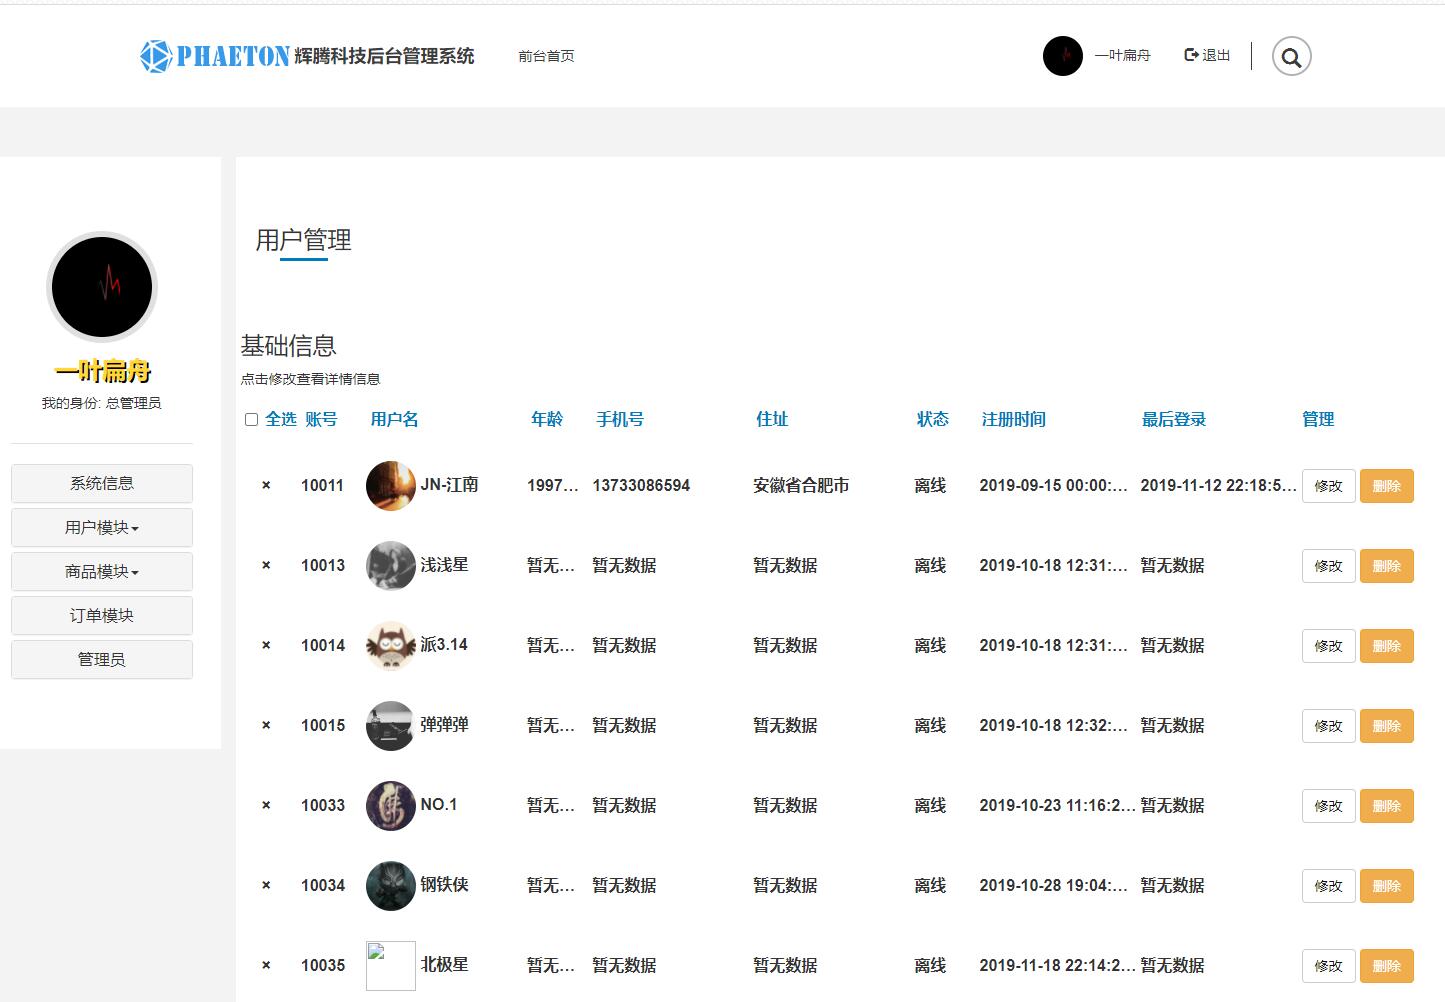Click the × mark on row 10035
1445x1002 pixels.
tap(266, 965)
